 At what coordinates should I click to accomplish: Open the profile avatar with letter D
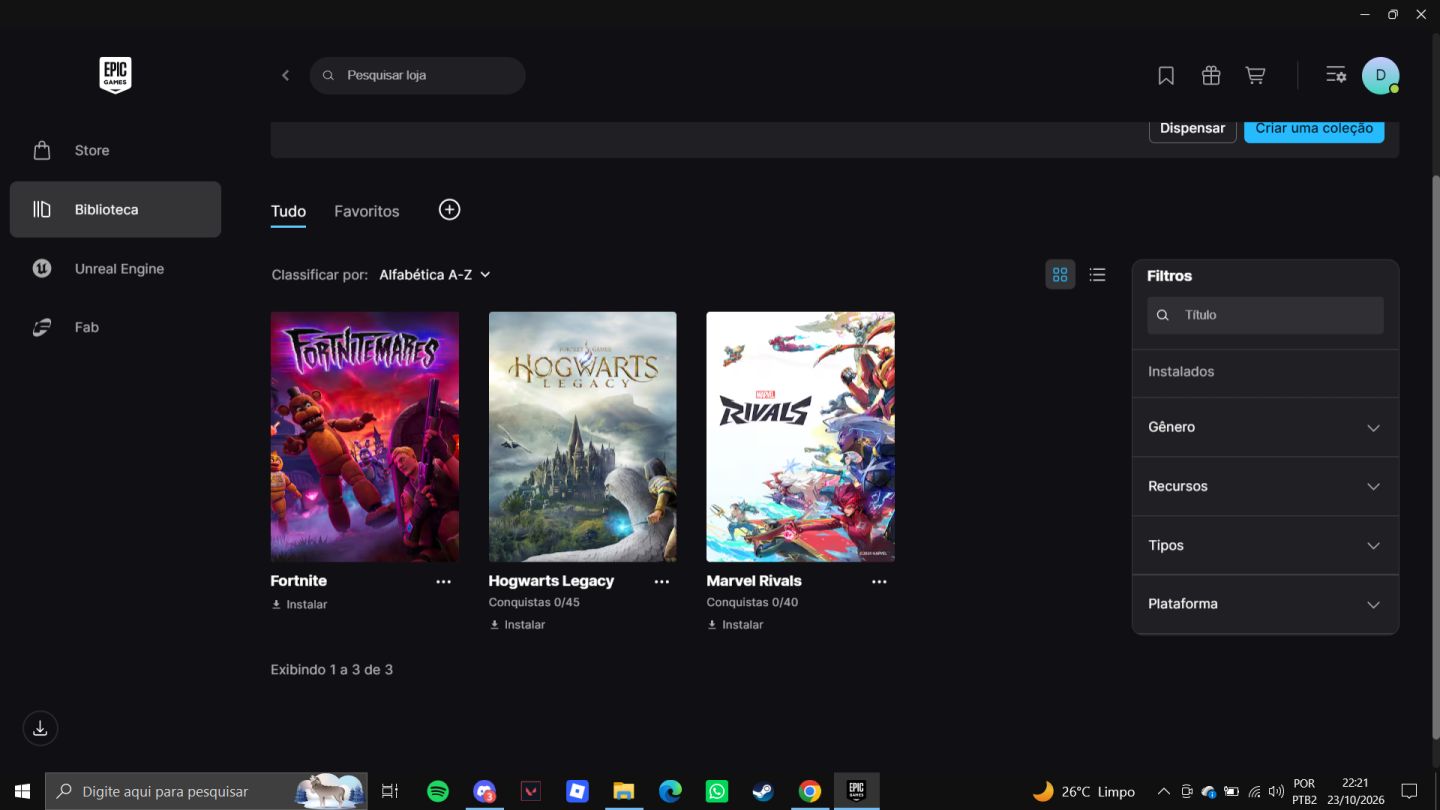click(x=1380, y=75)
